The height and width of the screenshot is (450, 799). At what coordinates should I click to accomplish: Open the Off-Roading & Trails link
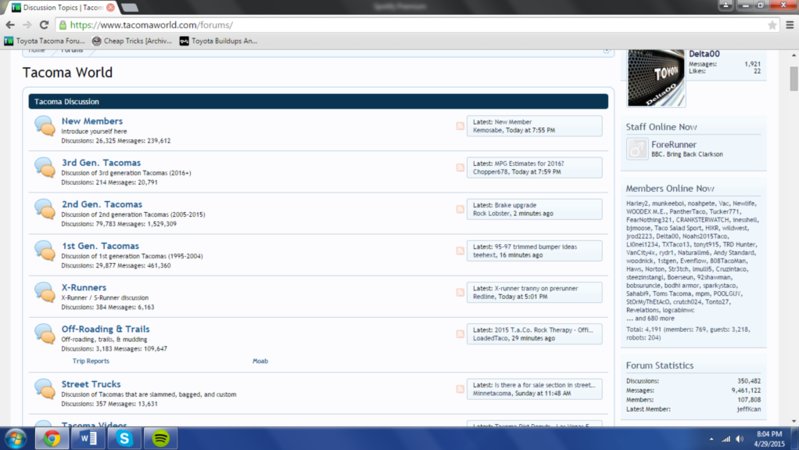pos(105,329)
